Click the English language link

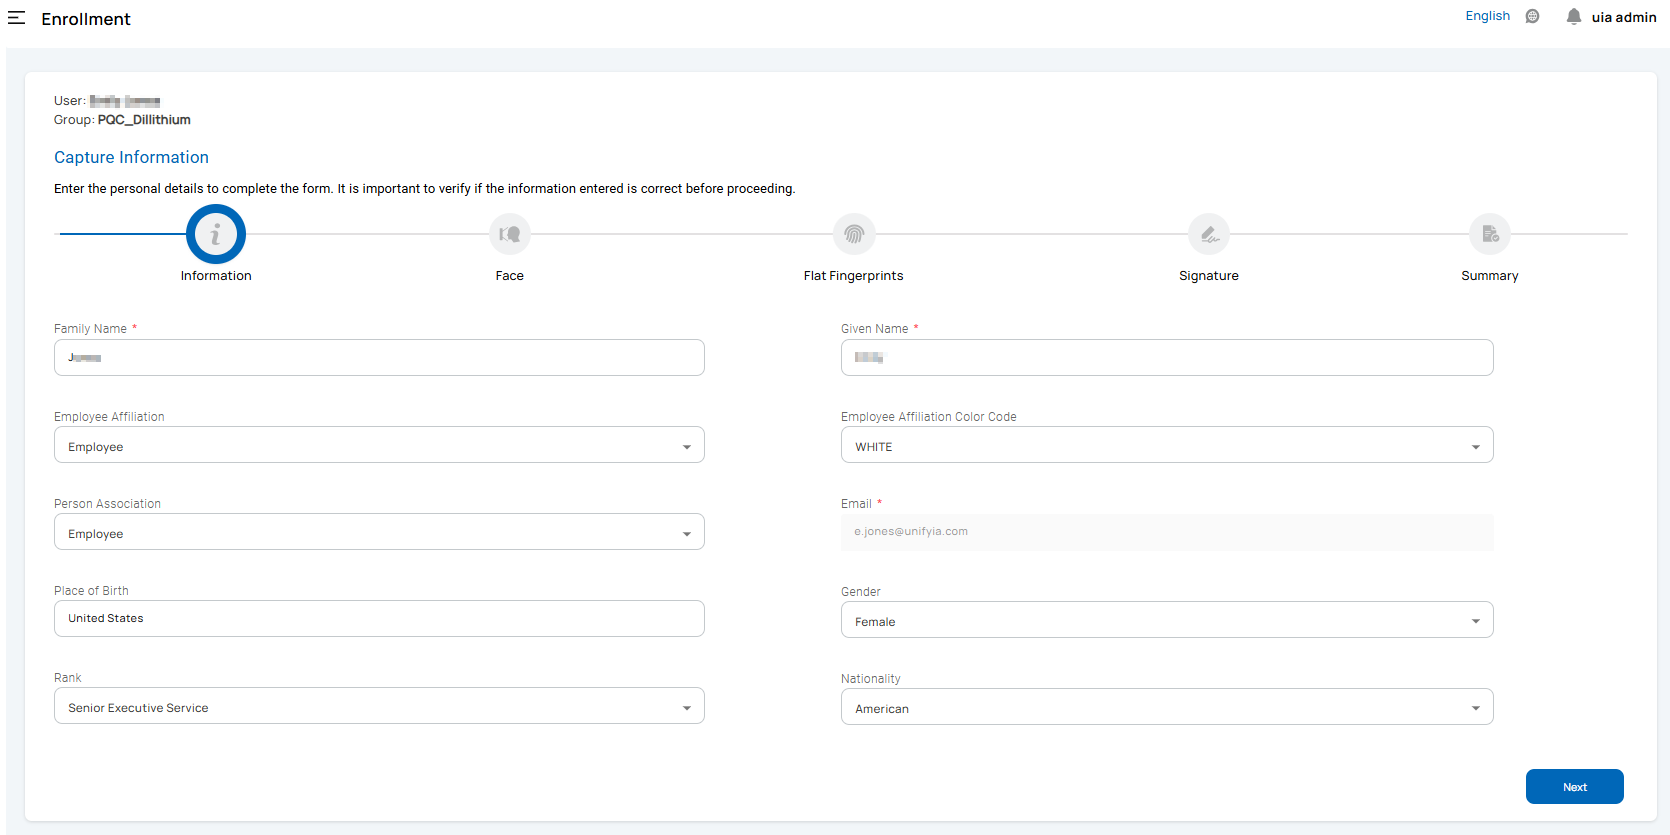coord(1487,16)
